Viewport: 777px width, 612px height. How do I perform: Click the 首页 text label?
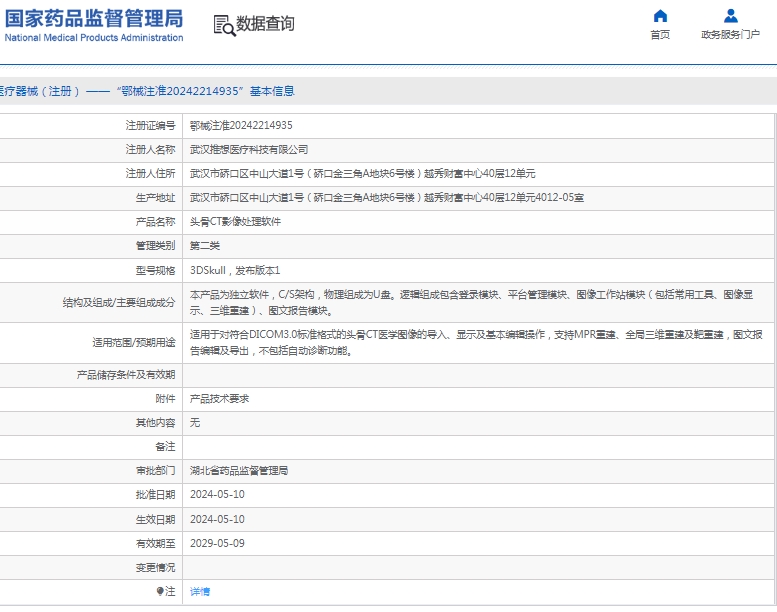pyautogui.click(x=660, y=35)
